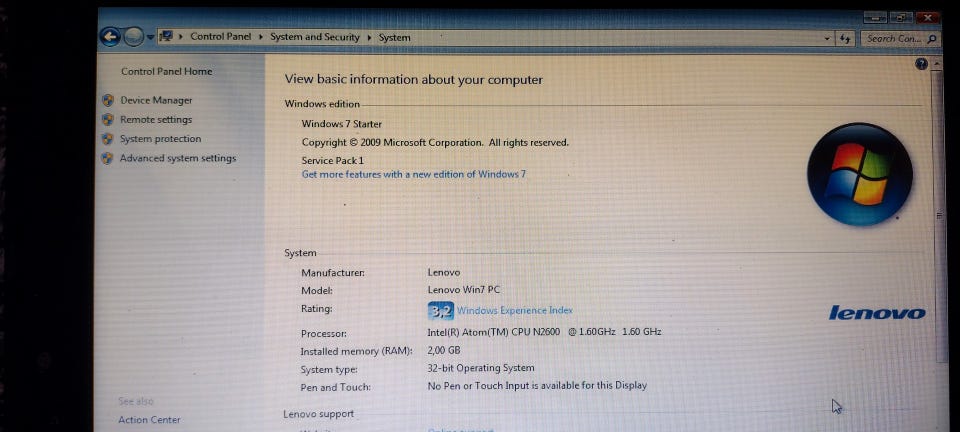
Task: Open Help via the question mark icon
Action: click(x=921, y=64)
